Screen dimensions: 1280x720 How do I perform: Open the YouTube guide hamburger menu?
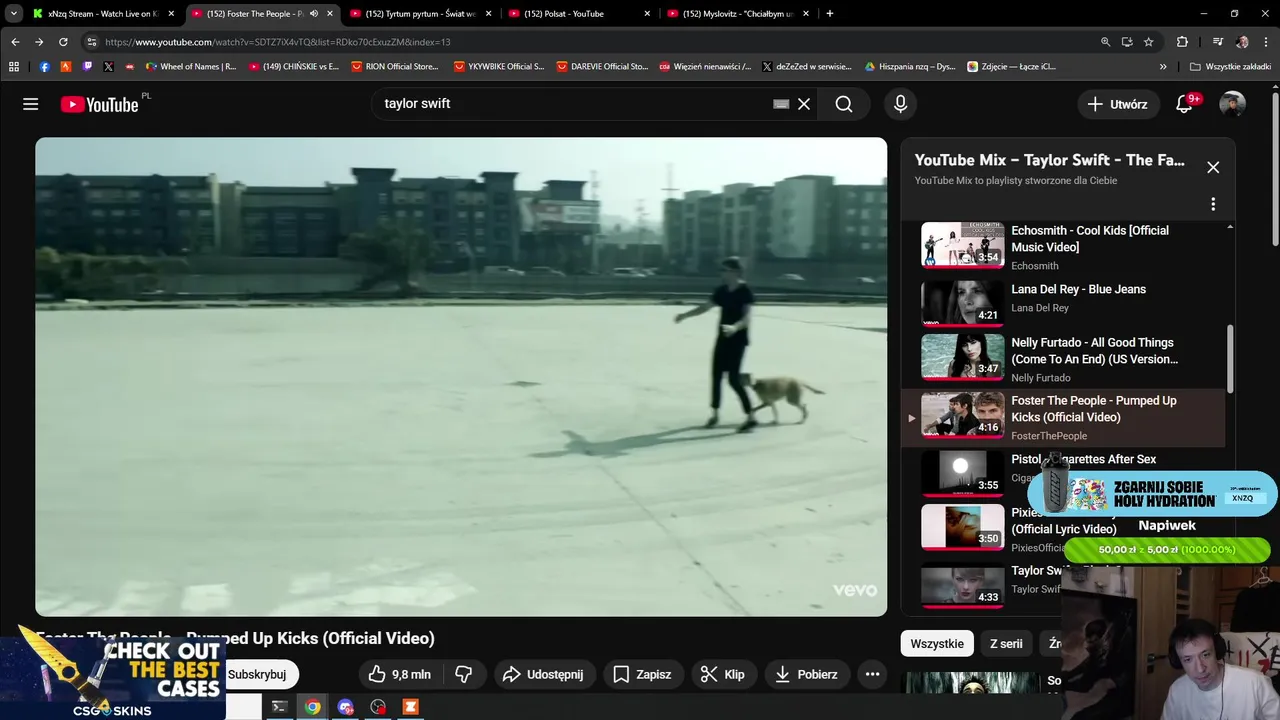tap(31, 104)
